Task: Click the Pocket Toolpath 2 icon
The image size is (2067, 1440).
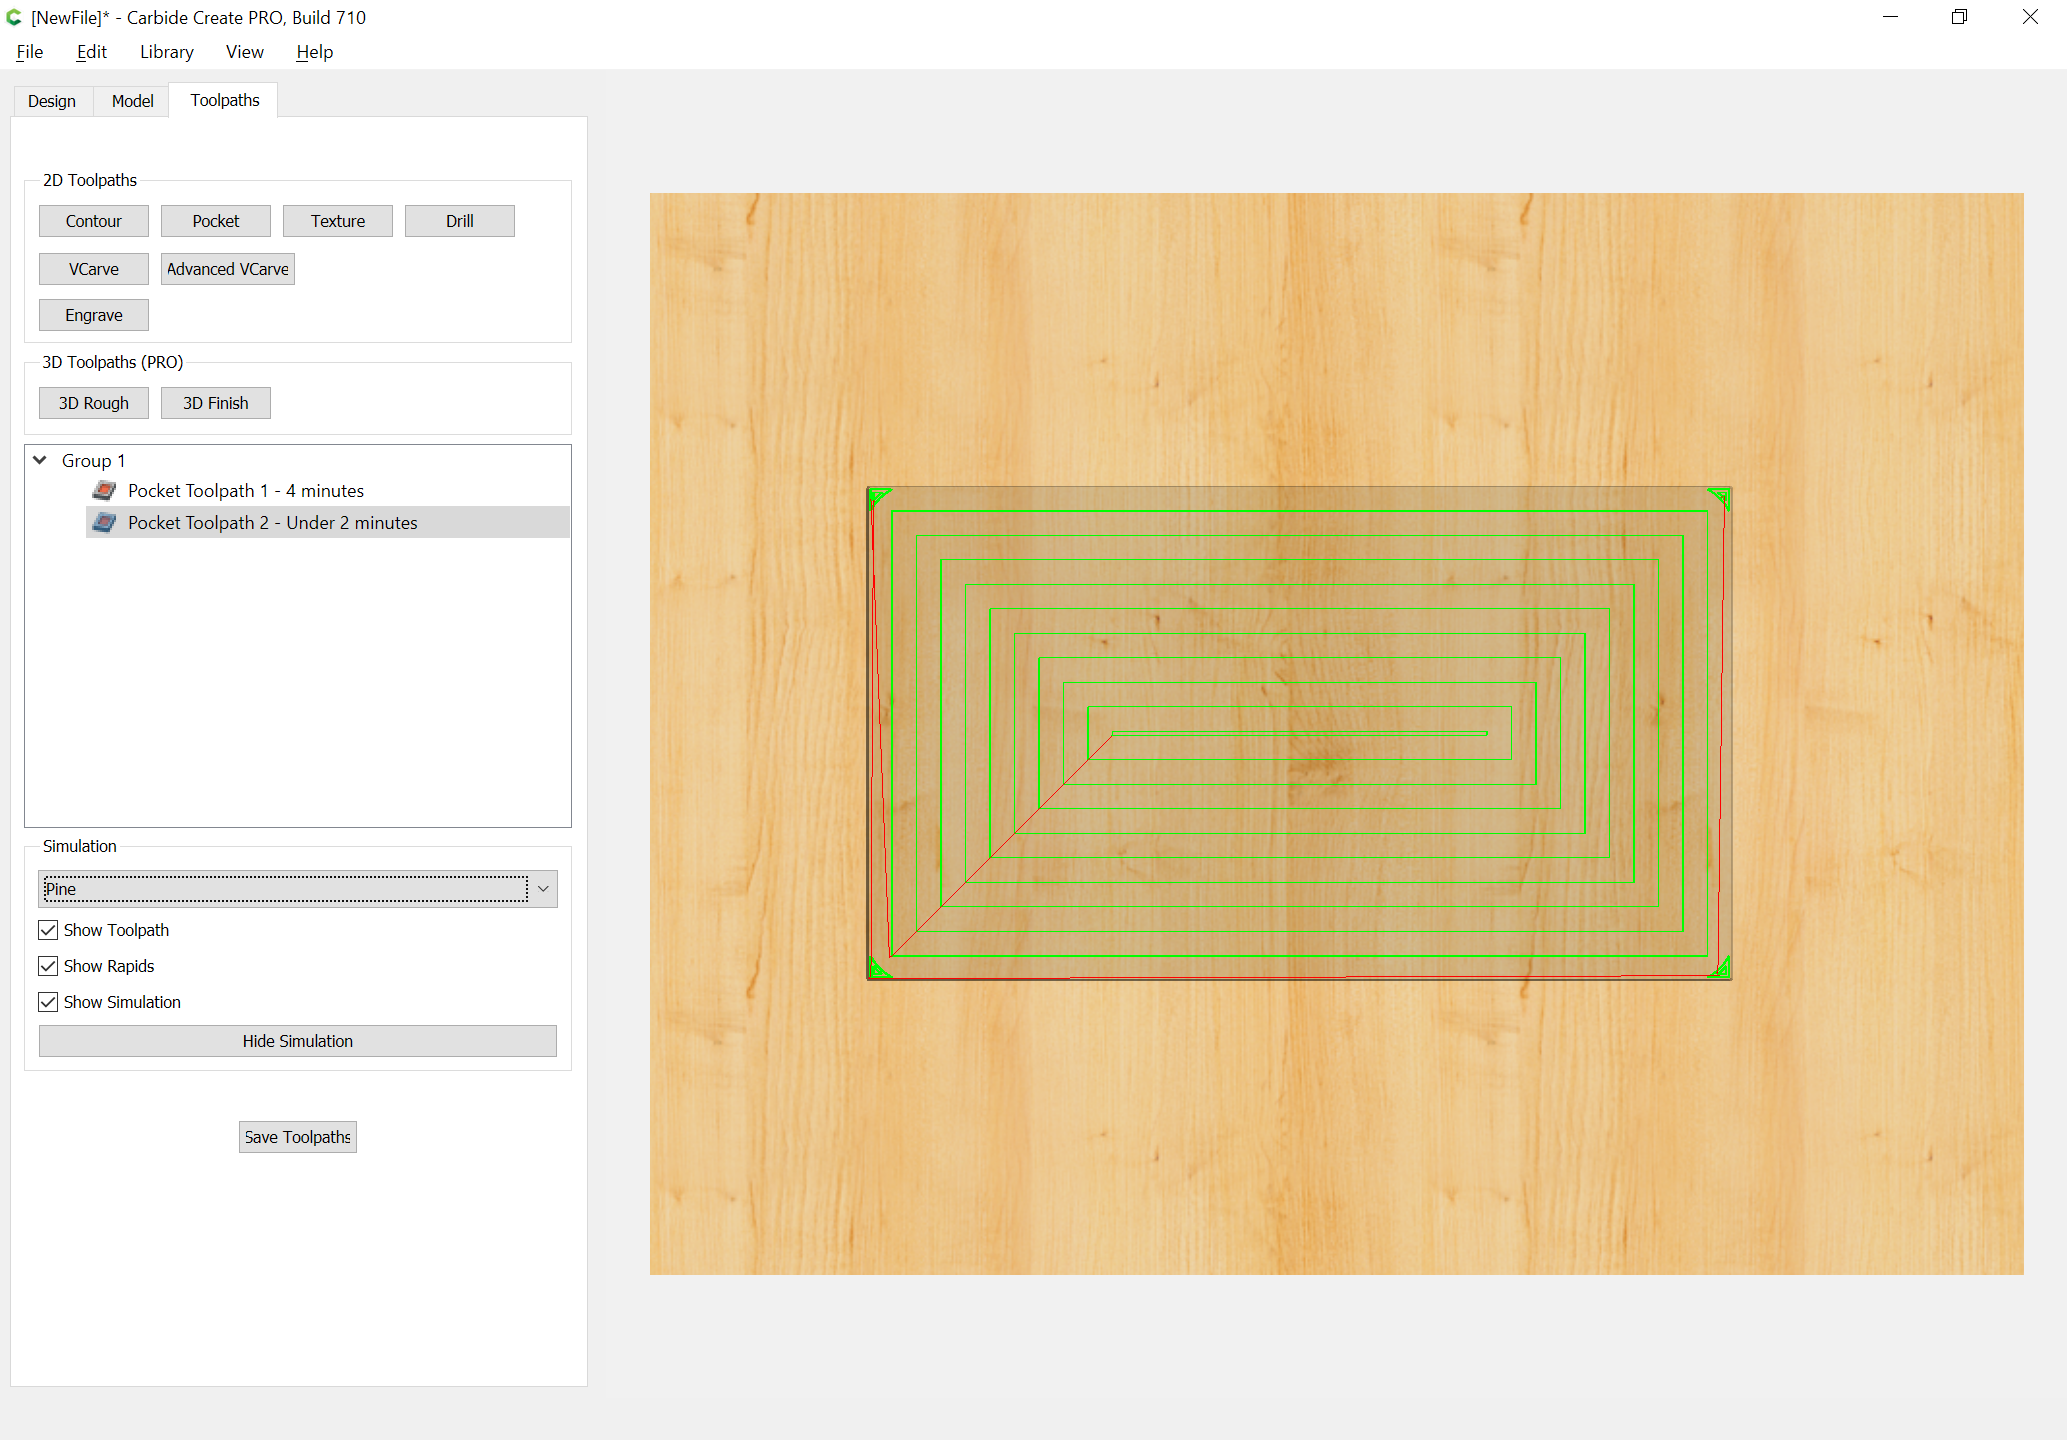Action: [x=104, y=522]
